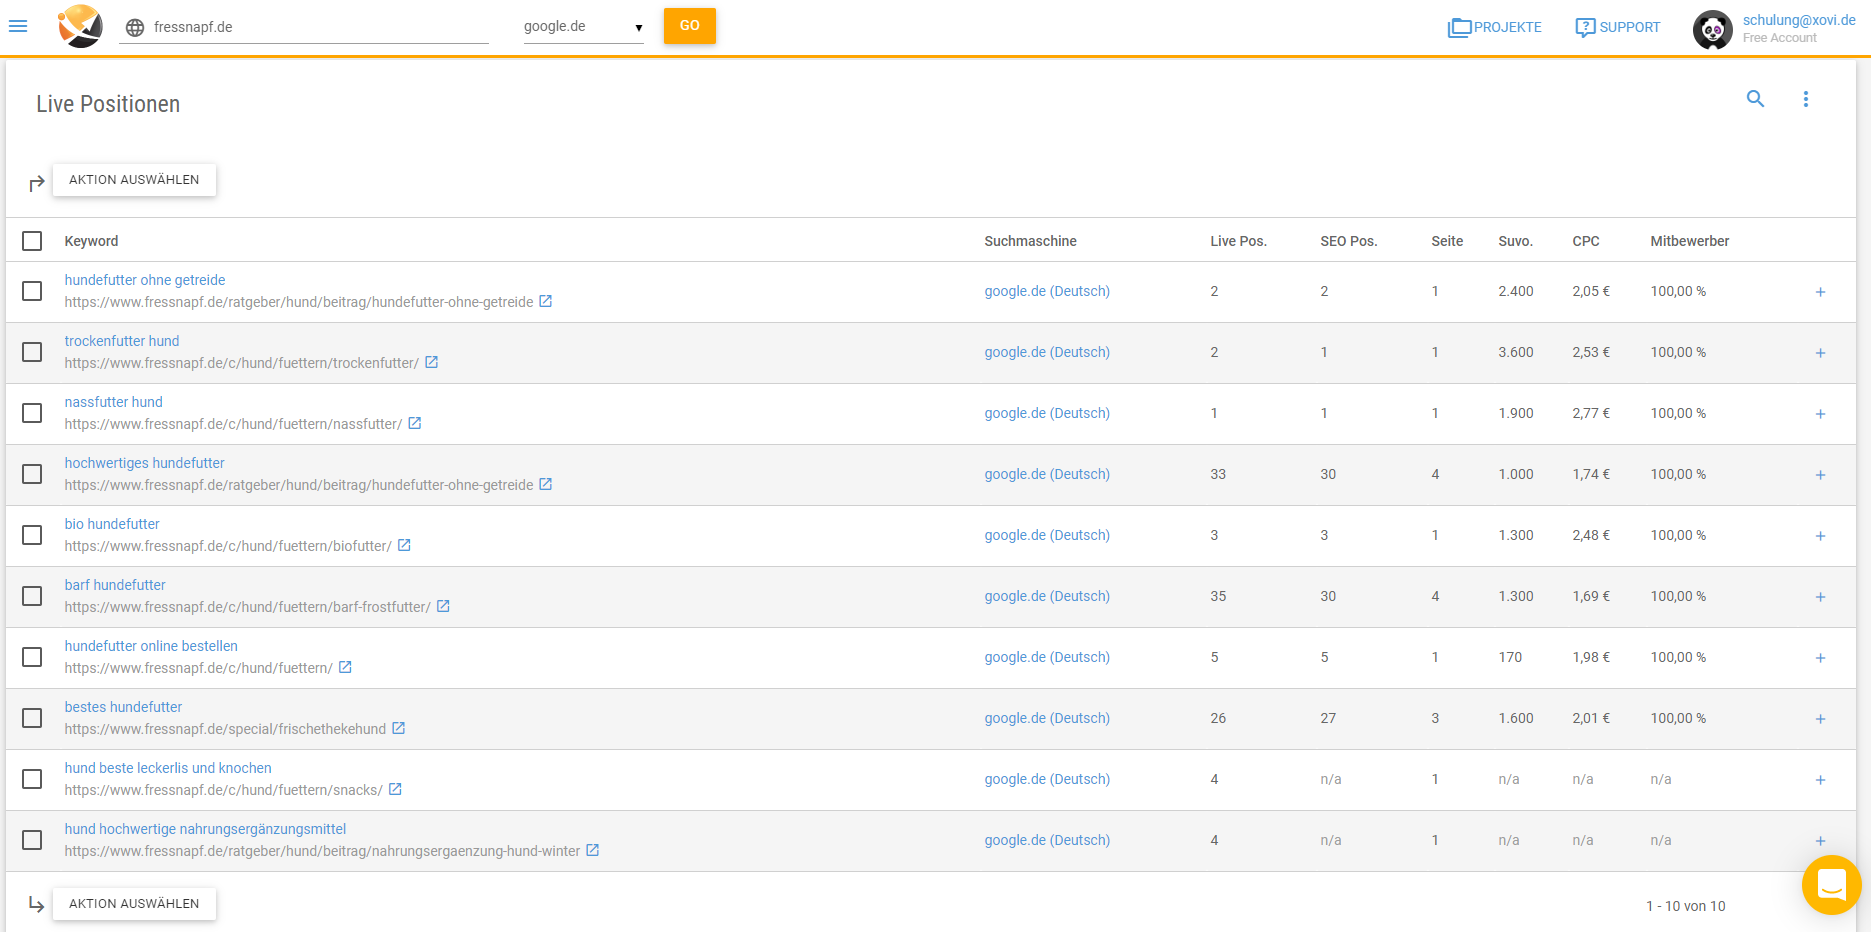Open external link for trockenfutter URL
The height and width of the screenshot is (932, 1871).
[x=432, y=362]
